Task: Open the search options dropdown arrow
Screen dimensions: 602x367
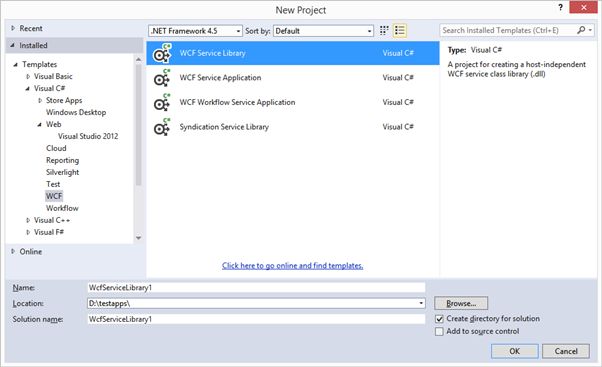Action: [x=590, y=30]
